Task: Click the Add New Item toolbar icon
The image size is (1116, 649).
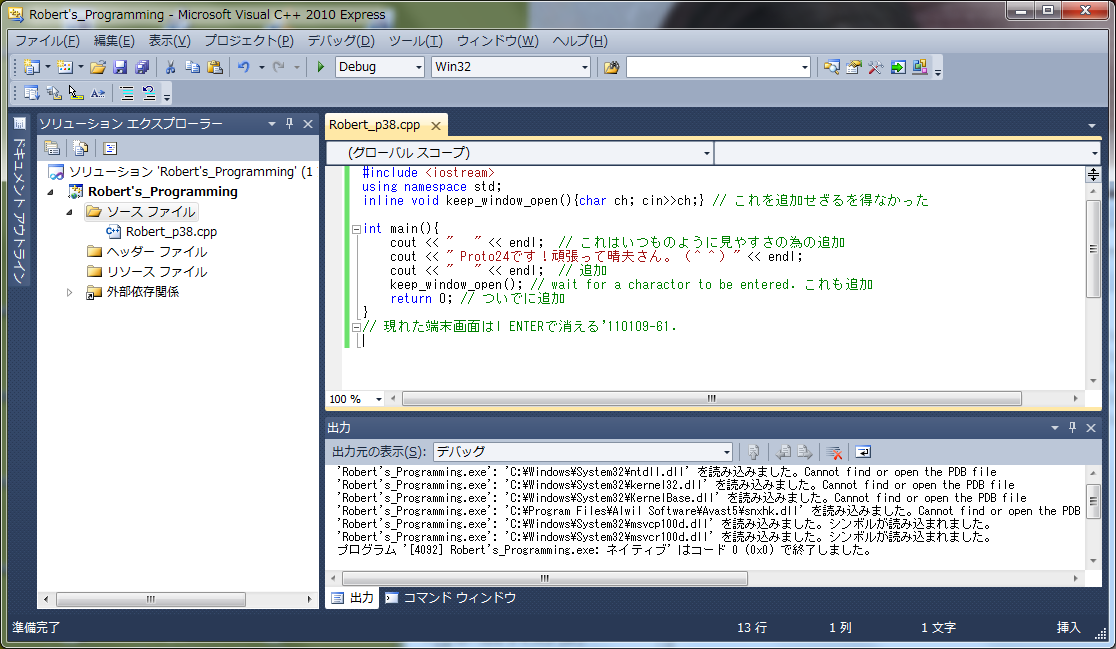Action: (x=65, y=67)
